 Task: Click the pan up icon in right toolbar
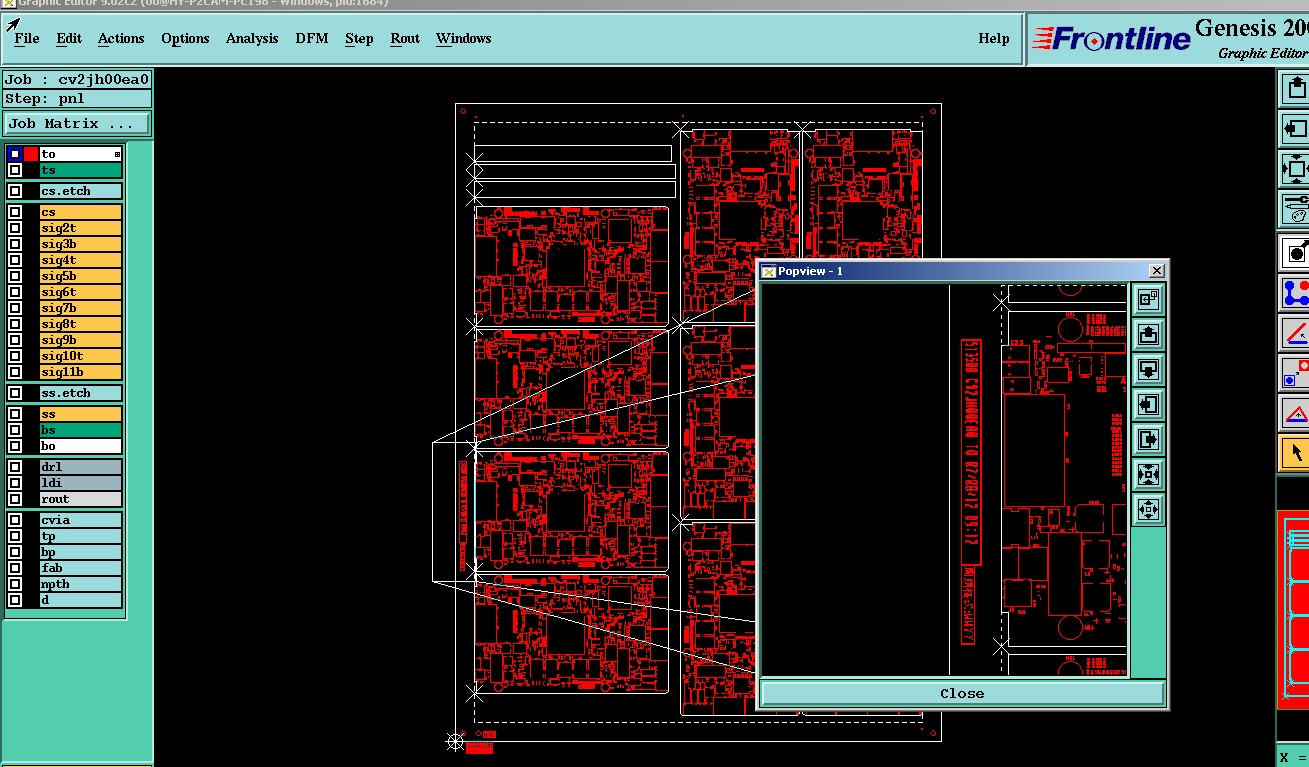click(x=1297, y=89)
